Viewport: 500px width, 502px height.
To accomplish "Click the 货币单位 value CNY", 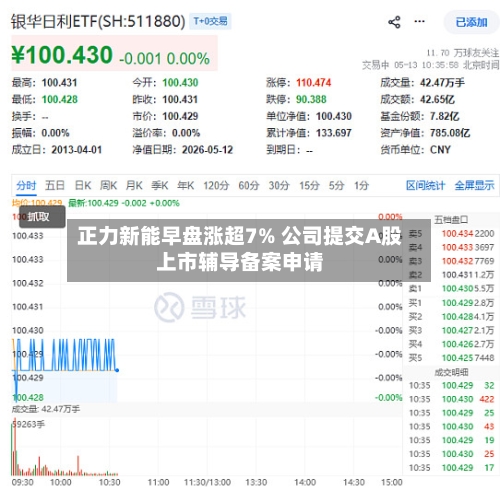I will click(x=440, y=150).
